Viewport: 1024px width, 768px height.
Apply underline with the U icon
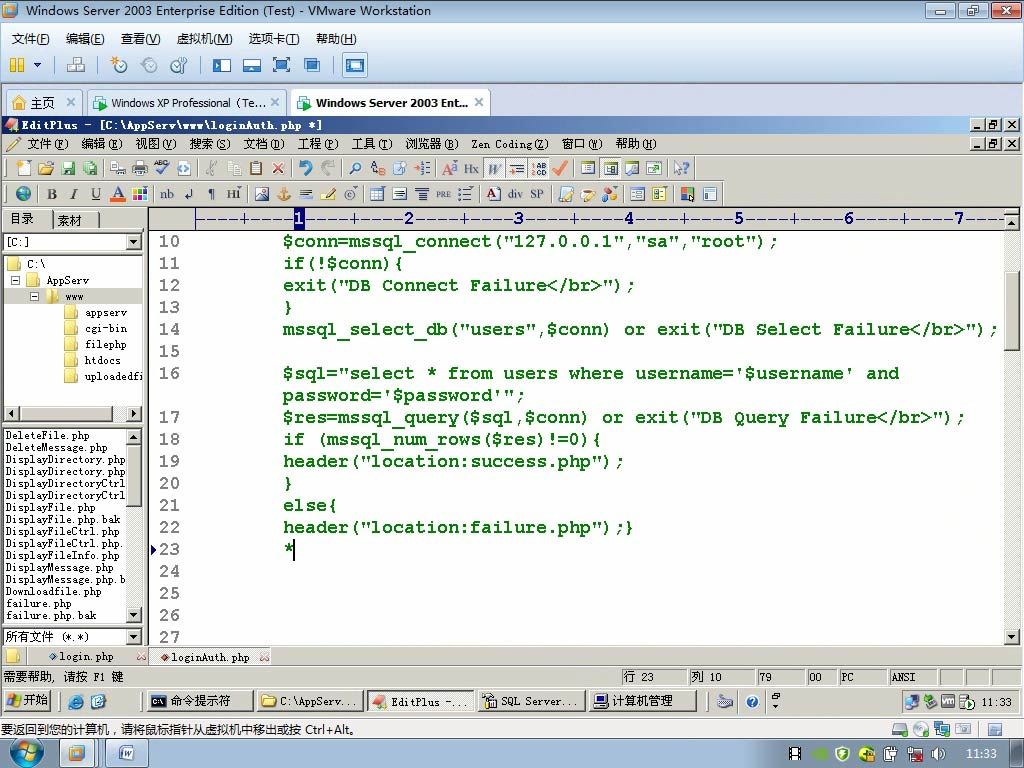point(96,194)
